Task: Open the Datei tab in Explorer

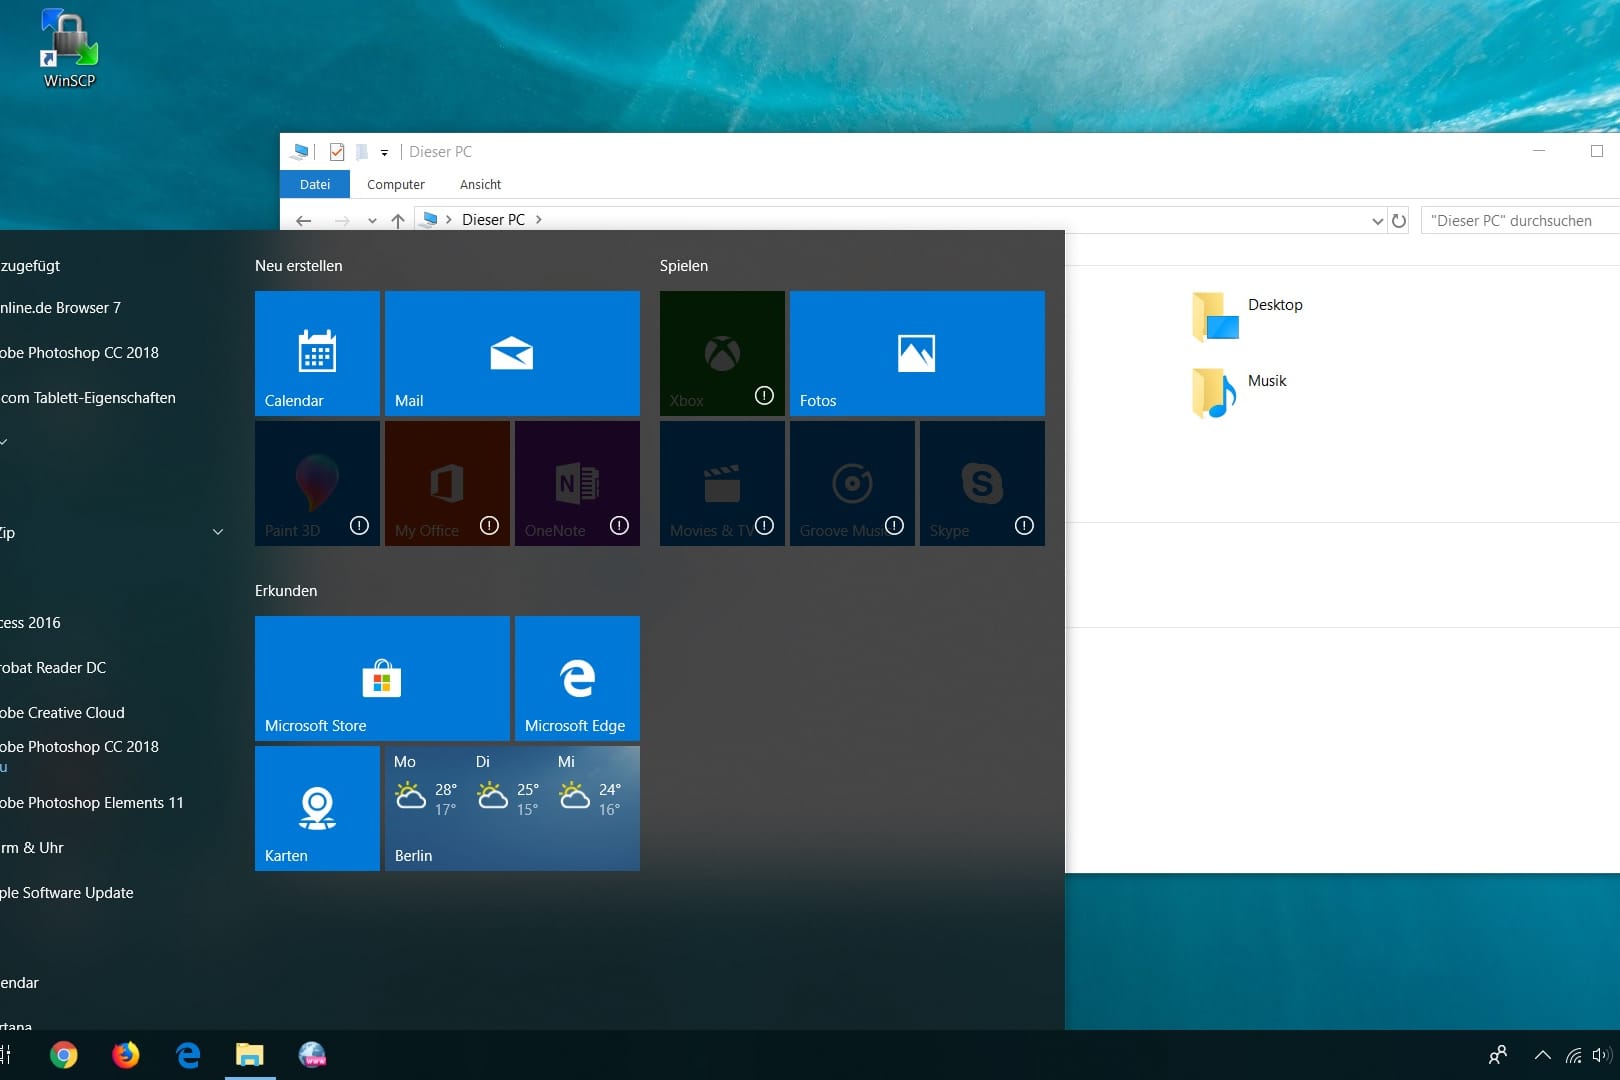Action: coord(315,184)
